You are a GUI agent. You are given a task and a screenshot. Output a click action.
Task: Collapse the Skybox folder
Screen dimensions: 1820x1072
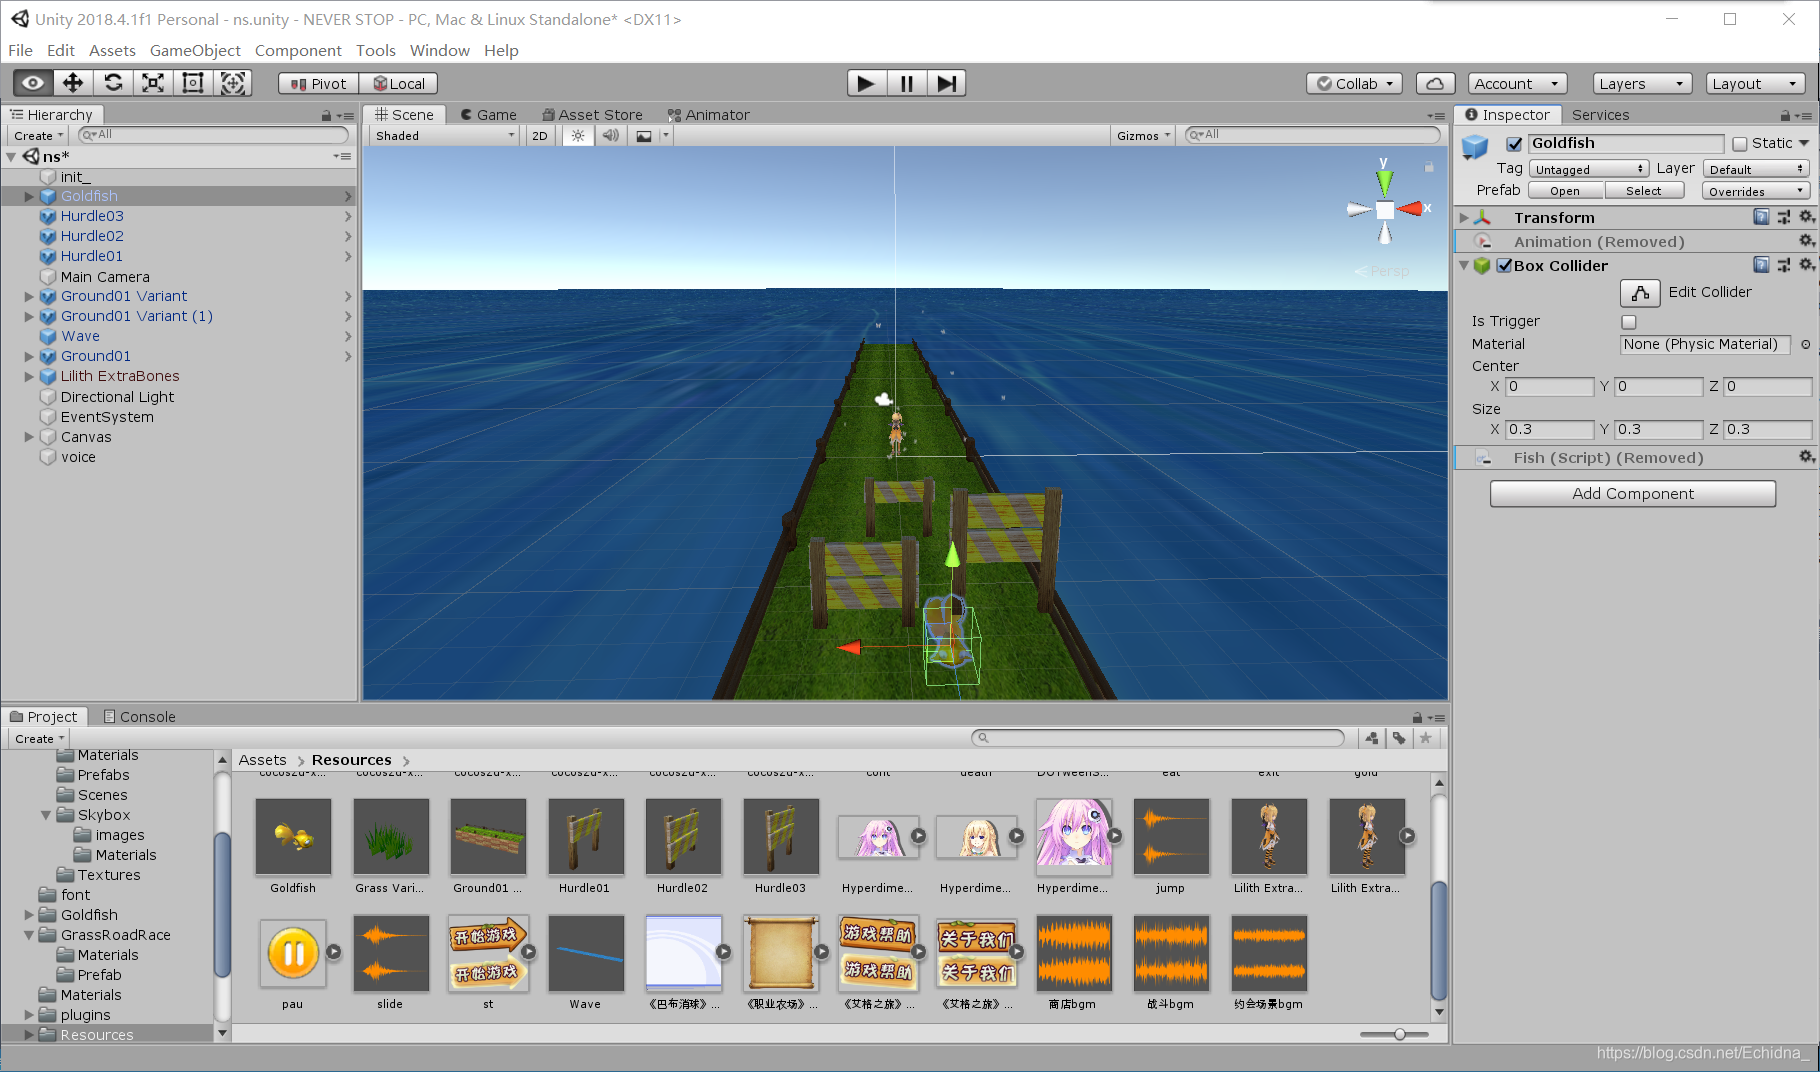click(46, 815)
